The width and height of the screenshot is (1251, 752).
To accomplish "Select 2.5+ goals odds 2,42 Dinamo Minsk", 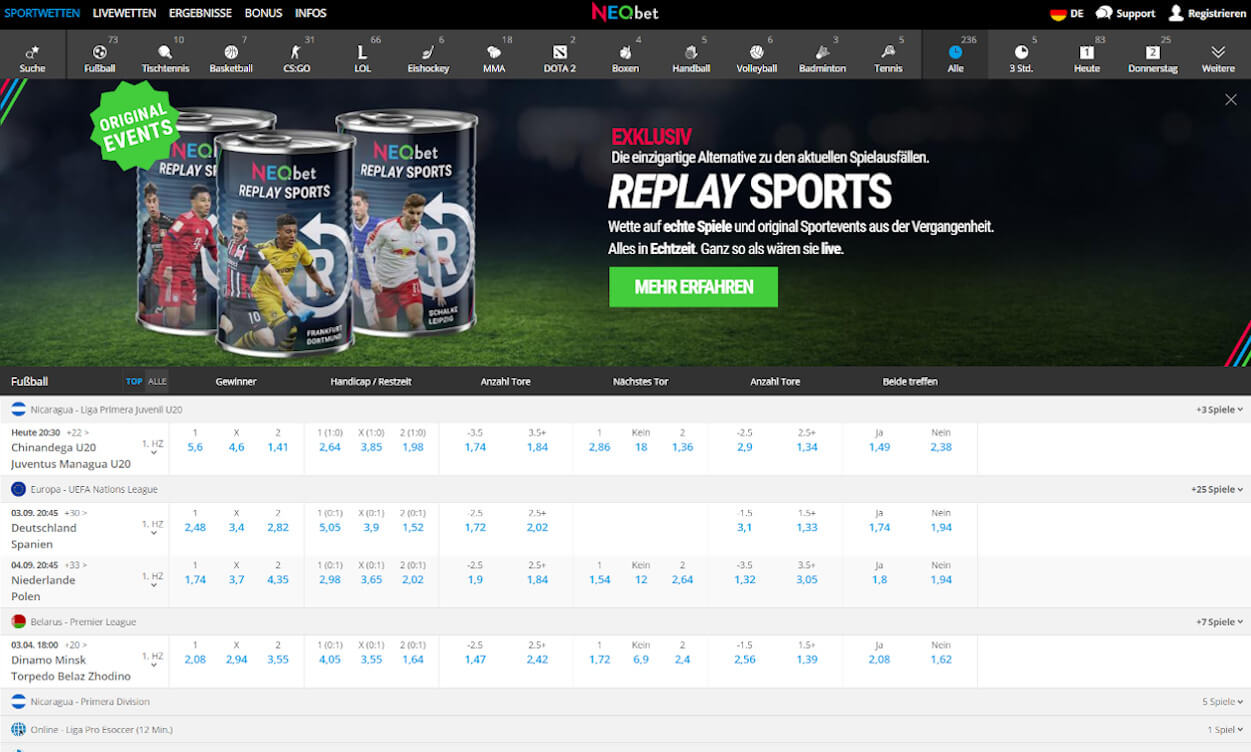I will [x=537, y=660].
